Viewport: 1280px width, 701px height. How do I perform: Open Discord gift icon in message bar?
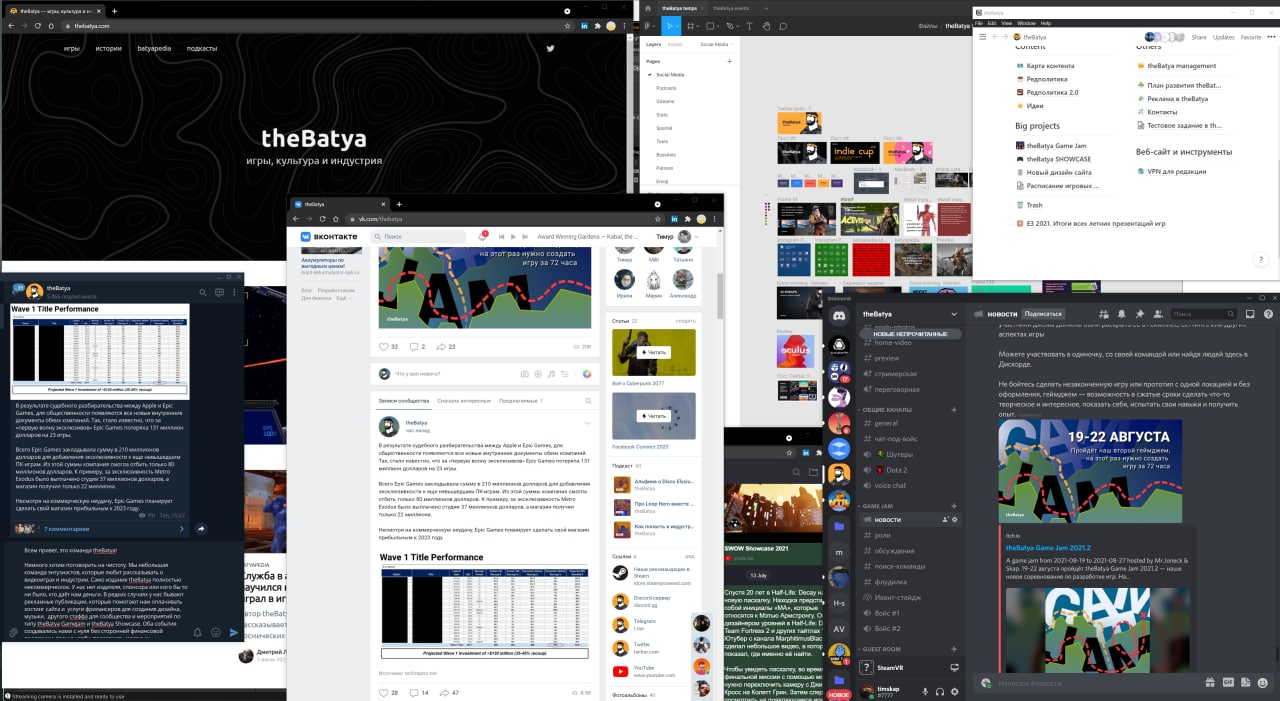coord(1210,682)
